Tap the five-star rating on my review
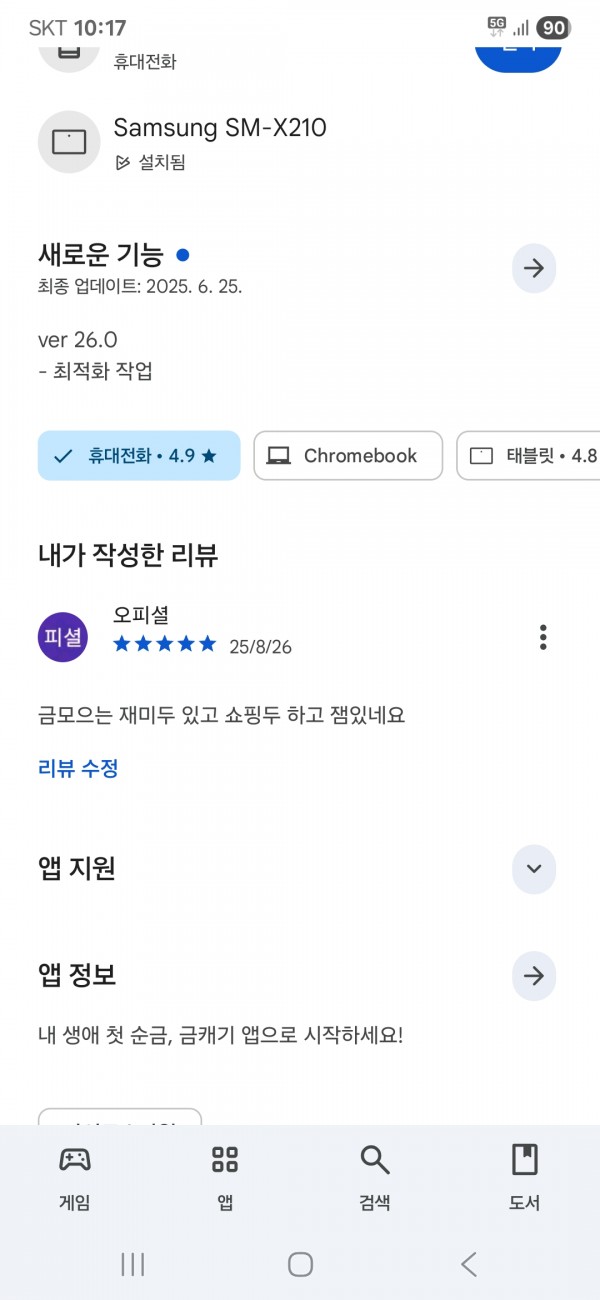Screen dimensions: 600x1300 [165, 644]
